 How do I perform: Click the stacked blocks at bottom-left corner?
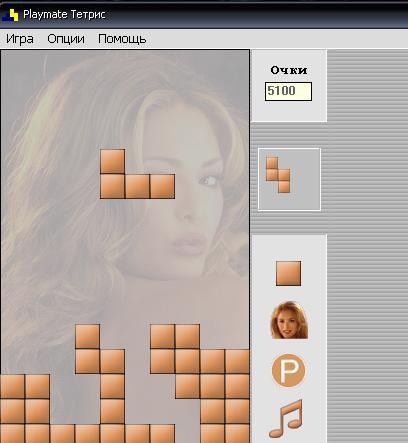pos(25,408)
